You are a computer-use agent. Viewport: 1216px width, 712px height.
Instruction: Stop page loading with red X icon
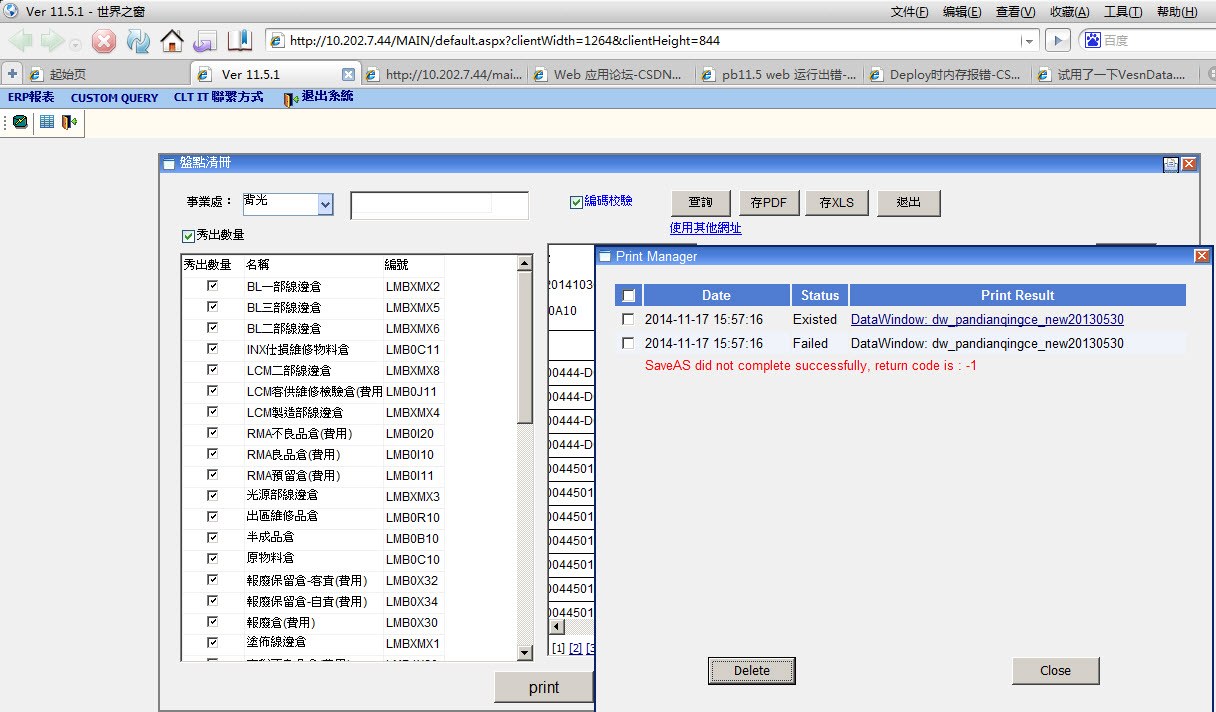pyautogui.click(x=104, y=41)
